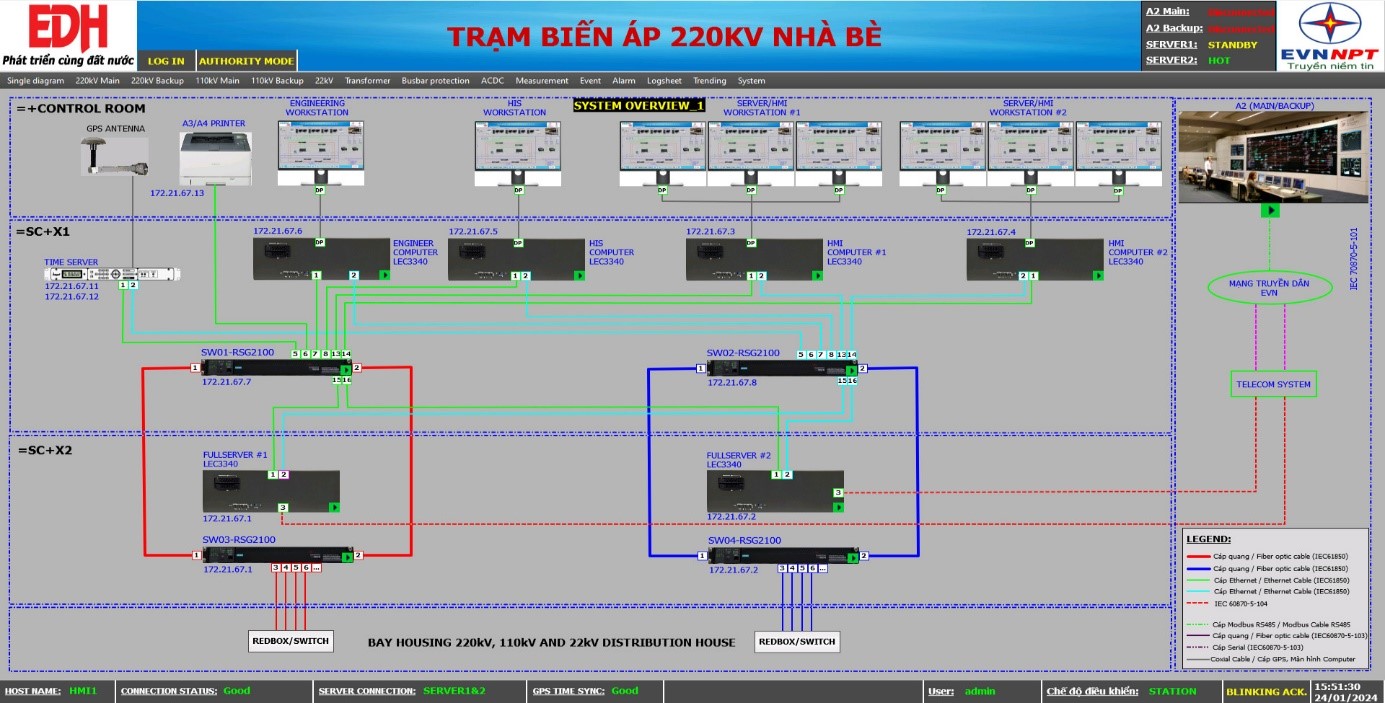Screen dimensions: 1385x703
Task: Click the MẠNG TRUYỀN DẪN EVN ellipse
Action: [x=1269, y=288]
